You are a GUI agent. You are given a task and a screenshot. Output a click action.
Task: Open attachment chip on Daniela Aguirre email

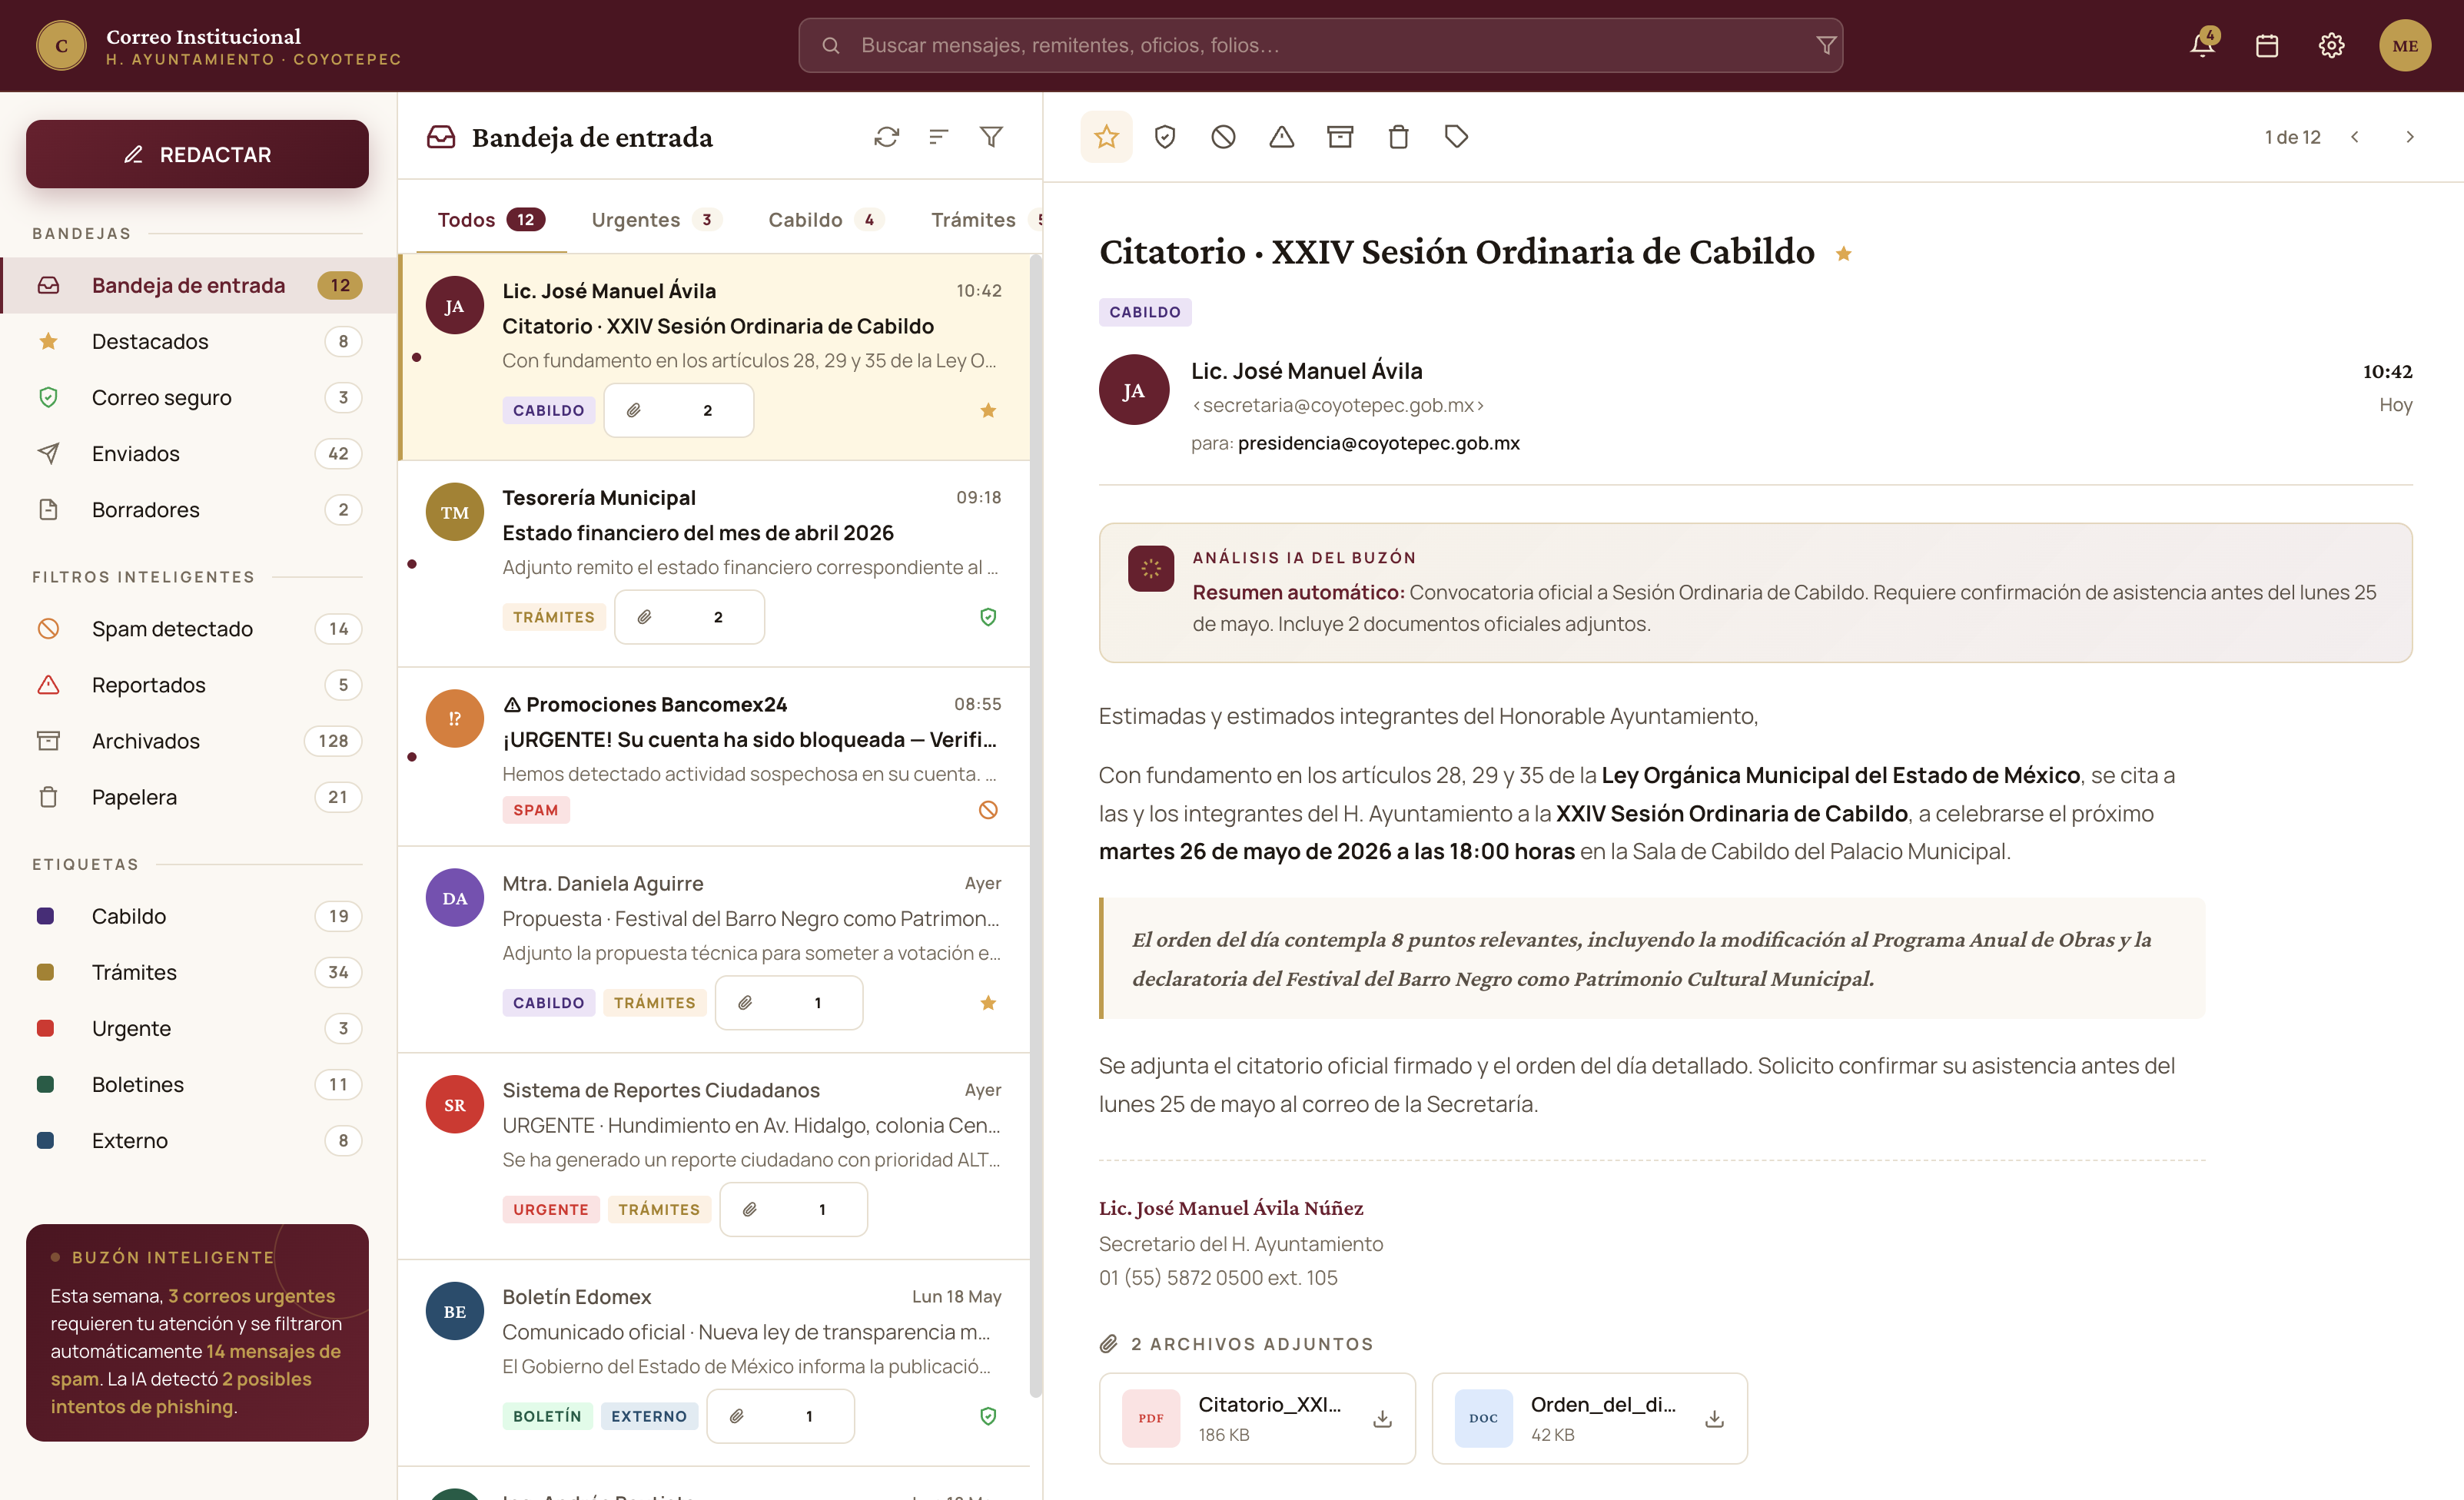[x=788, y=1003]
